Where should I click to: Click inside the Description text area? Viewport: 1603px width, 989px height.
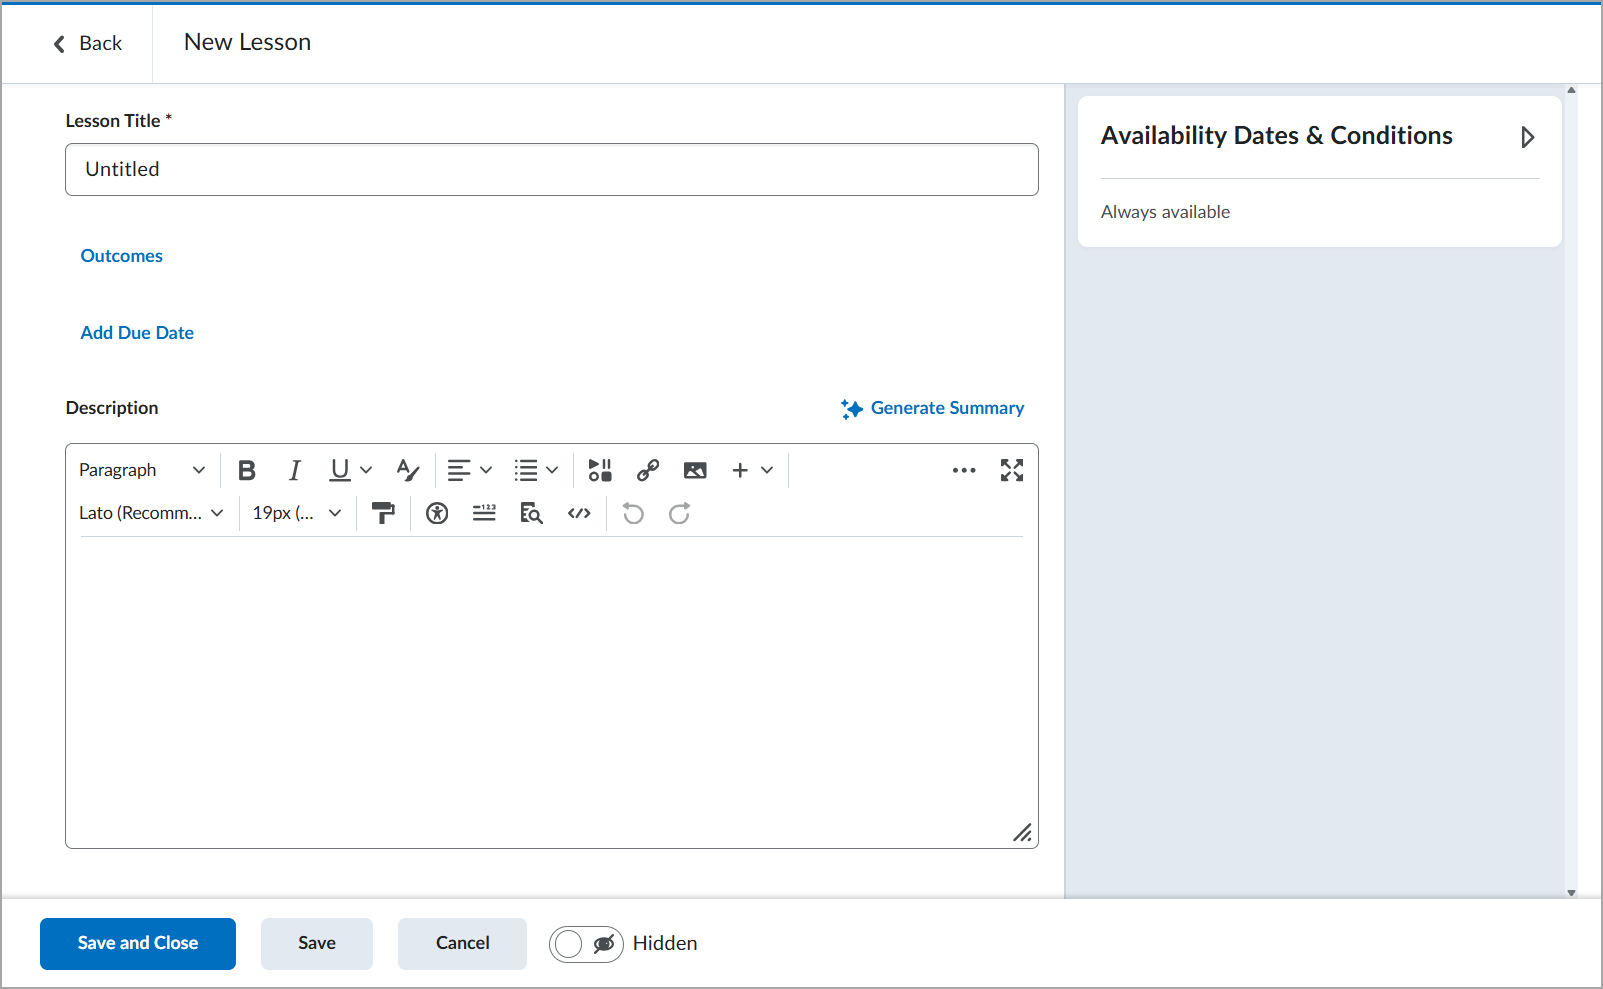click(x=552, y=690)
